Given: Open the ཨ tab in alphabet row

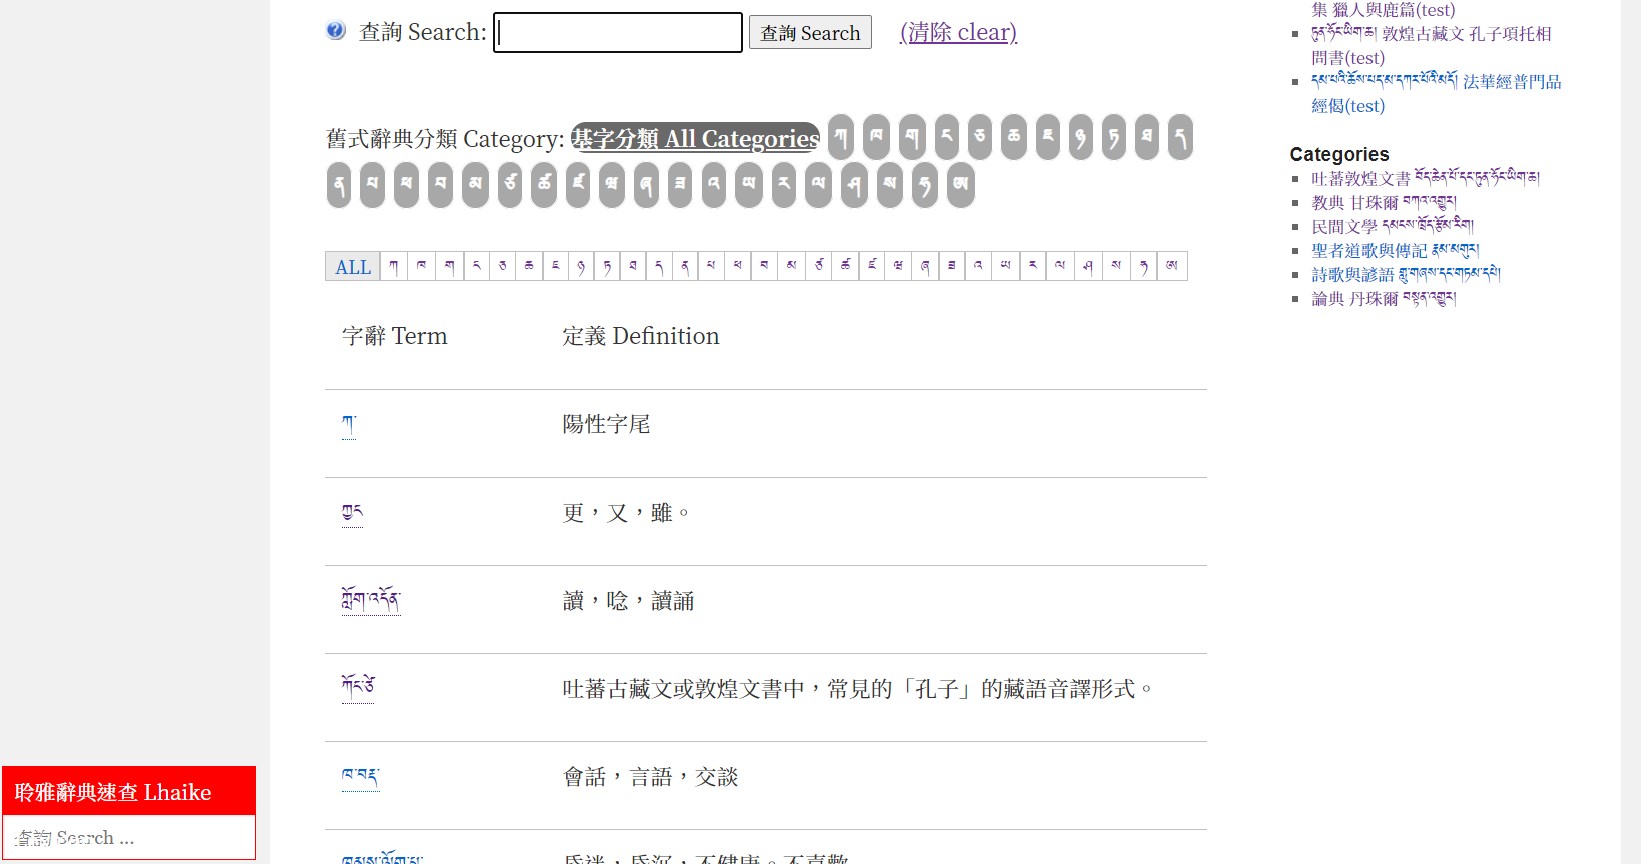Looking at the screenshot, I should click(x=1172, y=267).
